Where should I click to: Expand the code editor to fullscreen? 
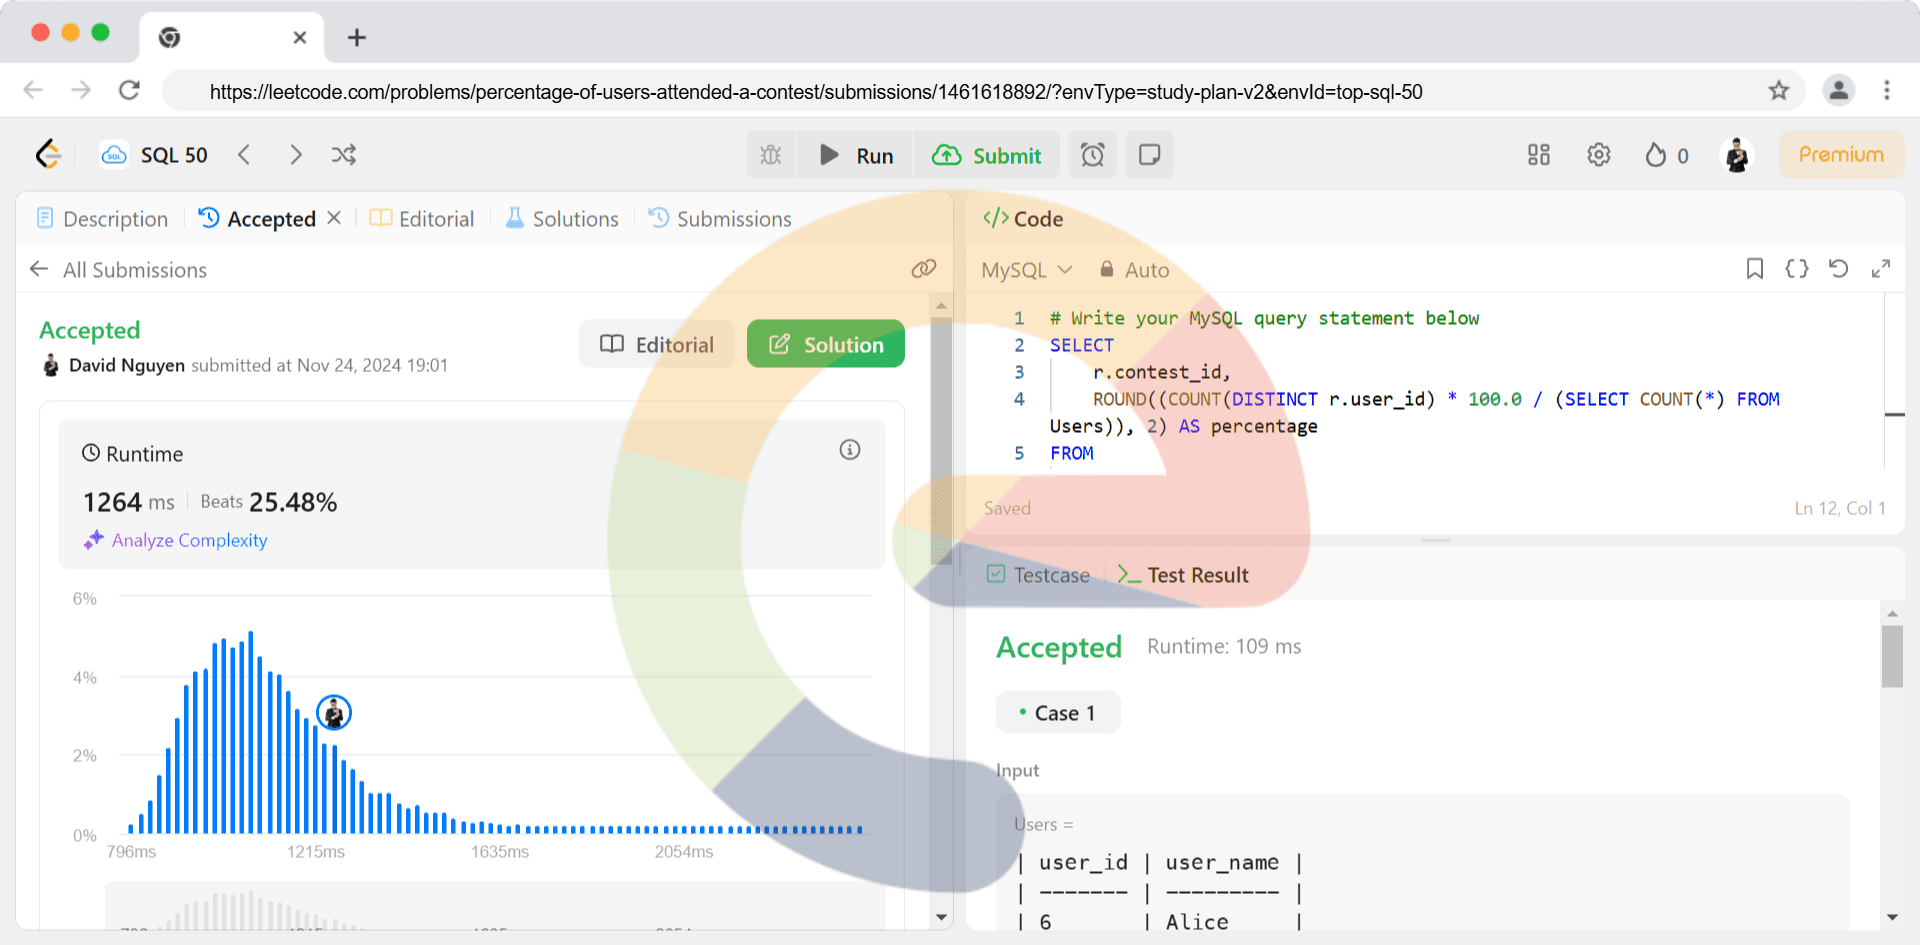(1881, 269)
